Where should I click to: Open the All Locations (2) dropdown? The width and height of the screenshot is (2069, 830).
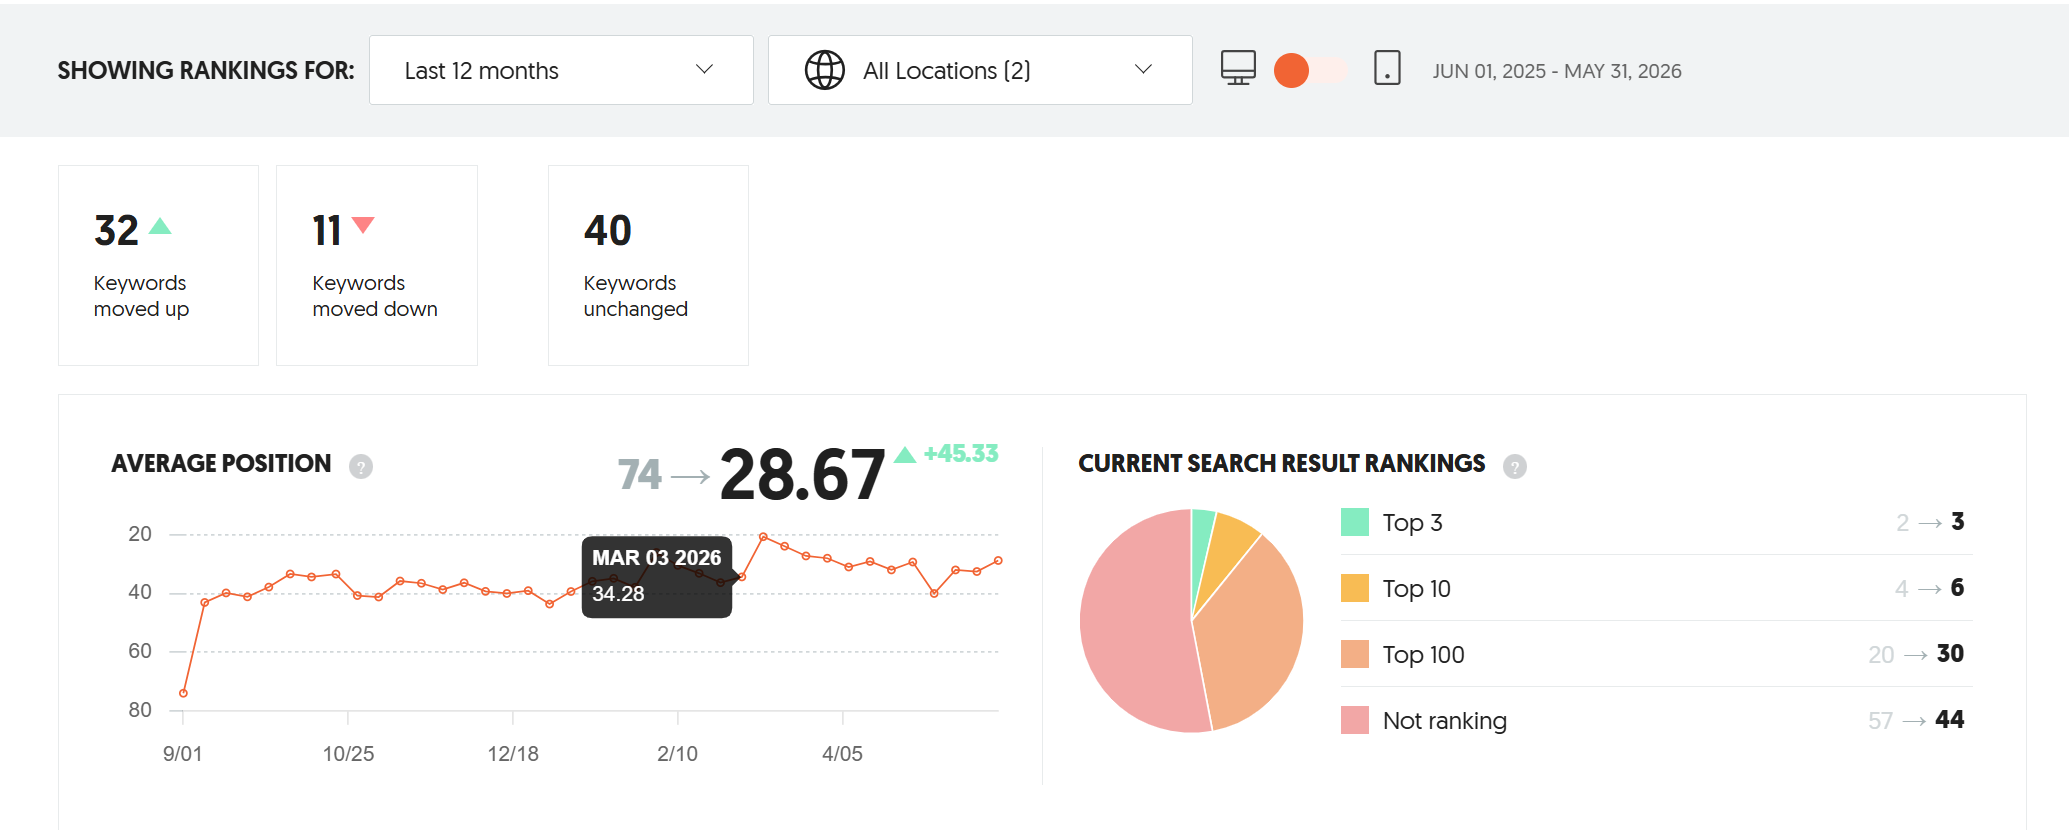980,70
